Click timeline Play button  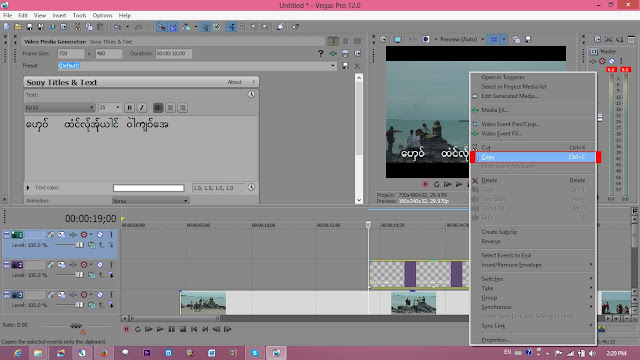tap(160, 329)
